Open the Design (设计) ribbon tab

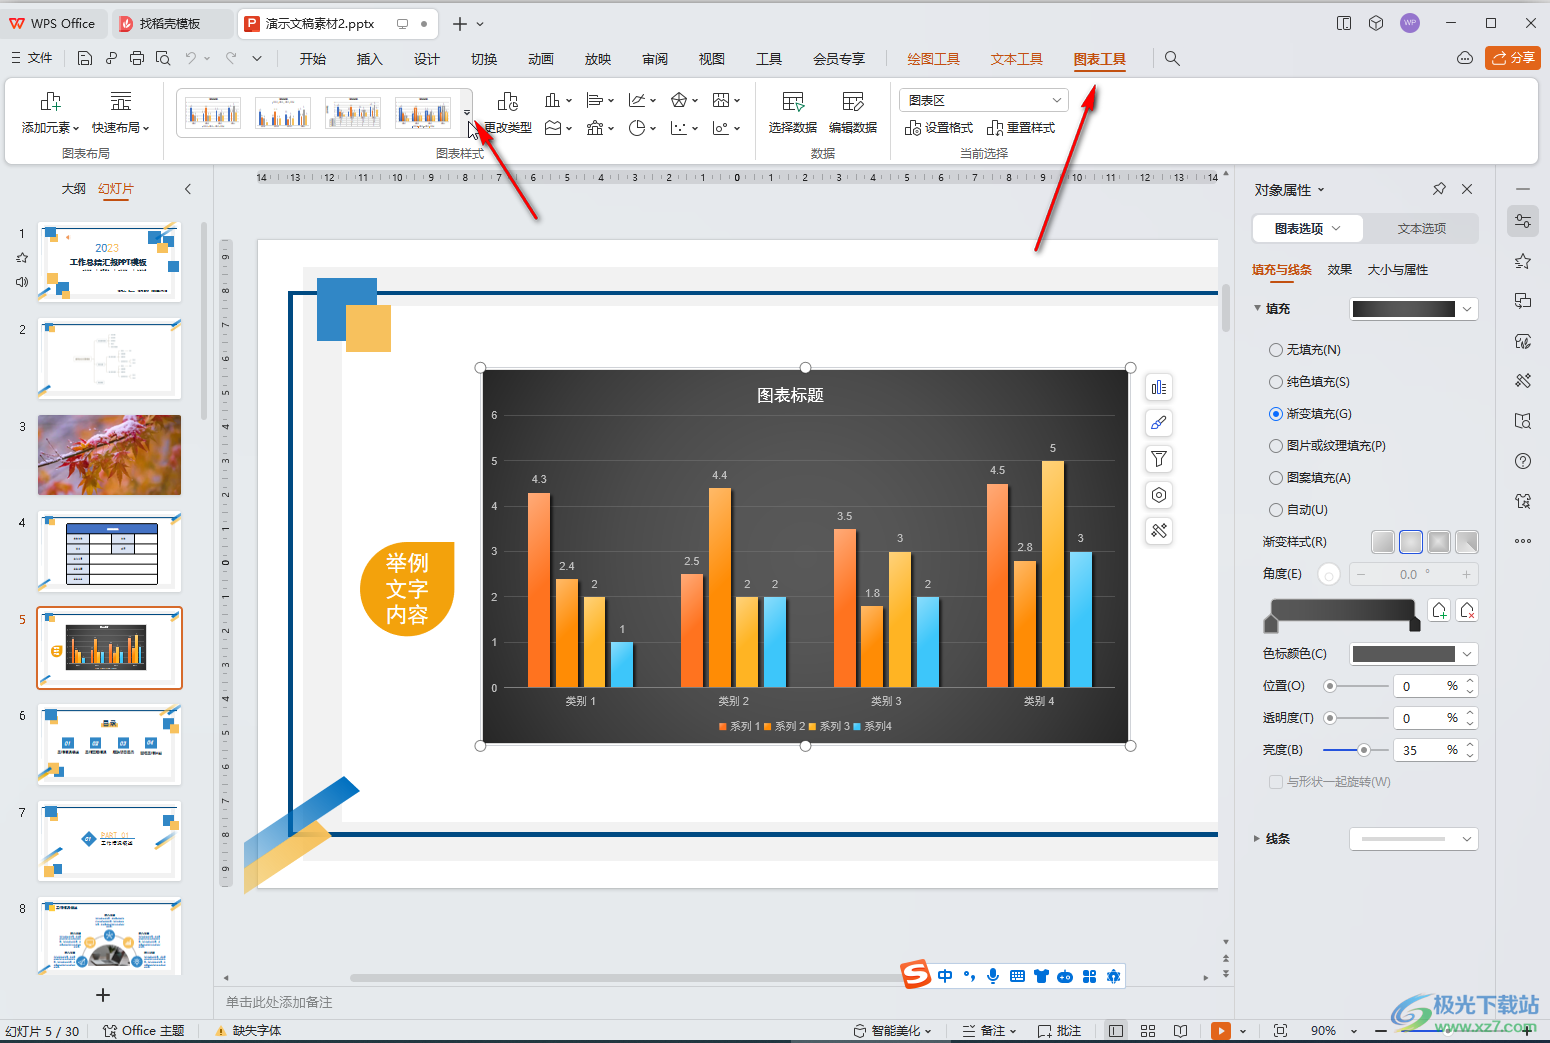[427, 59]
